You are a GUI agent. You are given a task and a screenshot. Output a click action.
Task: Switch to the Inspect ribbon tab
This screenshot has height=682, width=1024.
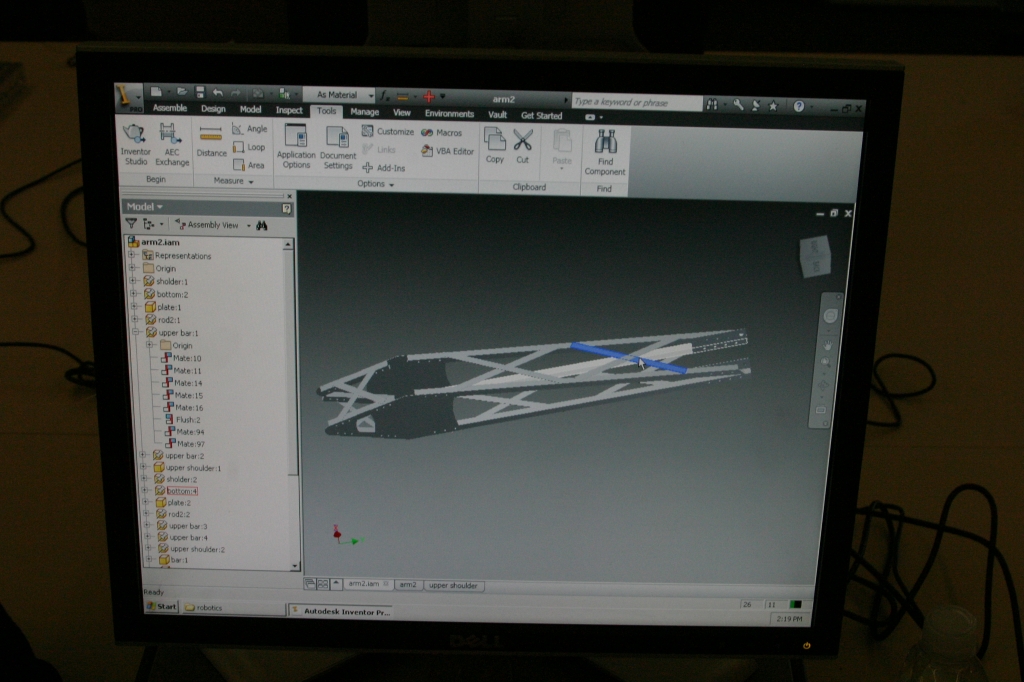coord(289,110)
